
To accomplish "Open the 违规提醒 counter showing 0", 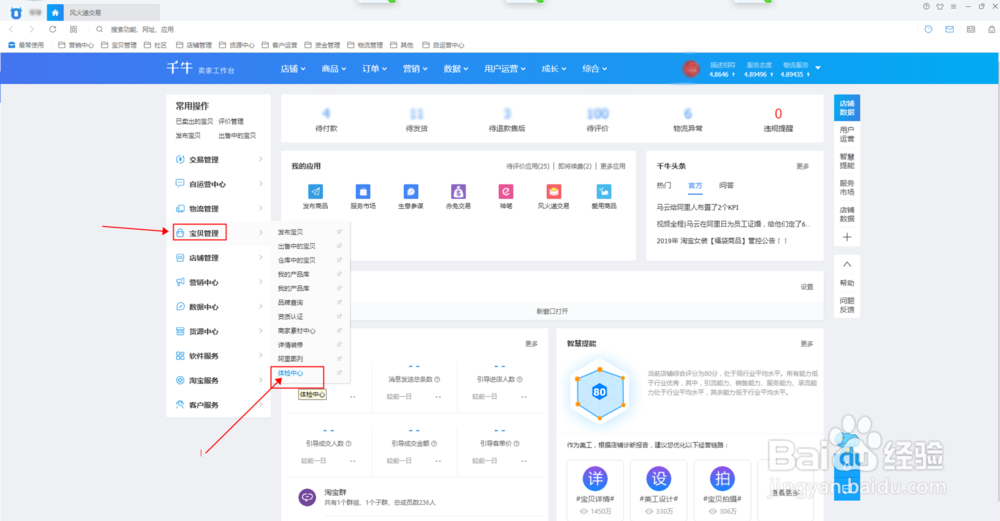I will point(778,119).
